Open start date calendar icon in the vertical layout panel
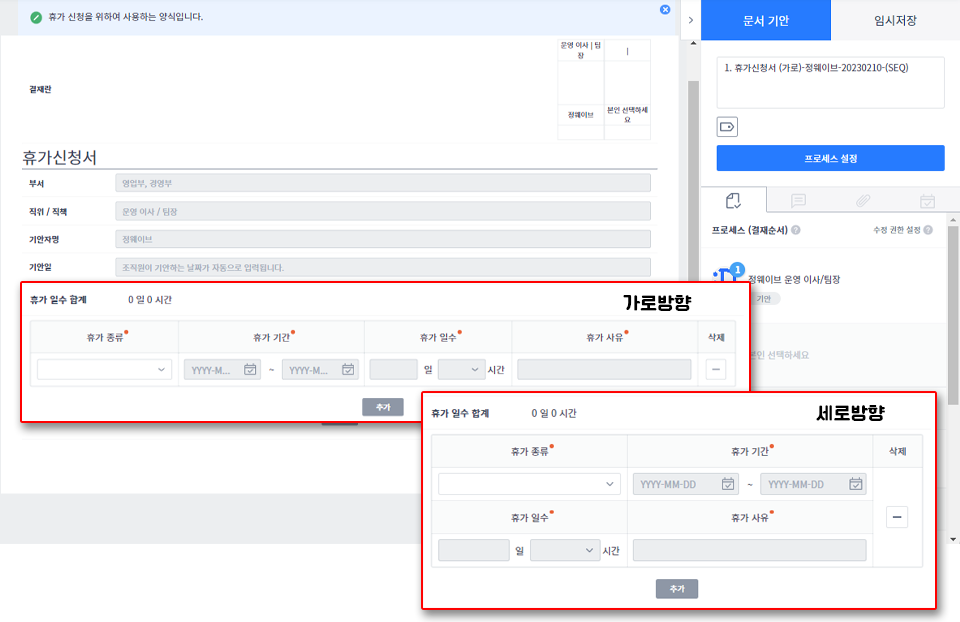This screenshot has width=960, height=622. click(x=727, y=484)
